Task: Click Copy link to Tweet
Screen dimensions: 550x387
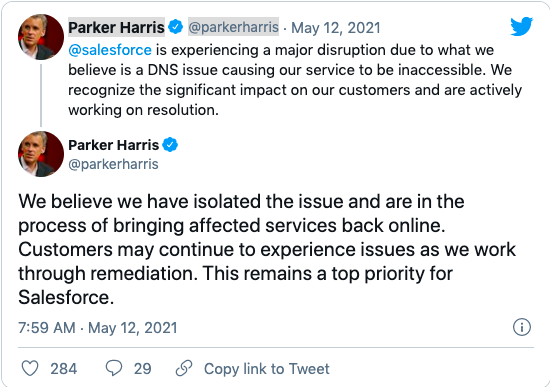Action: (267, 369)
